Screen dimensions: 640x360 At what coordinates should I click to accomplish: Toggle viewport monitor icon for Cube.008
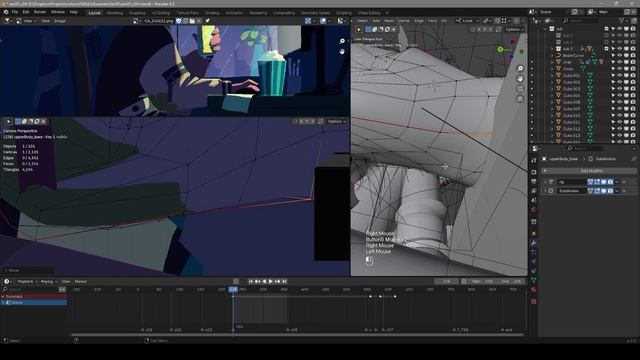626,102
